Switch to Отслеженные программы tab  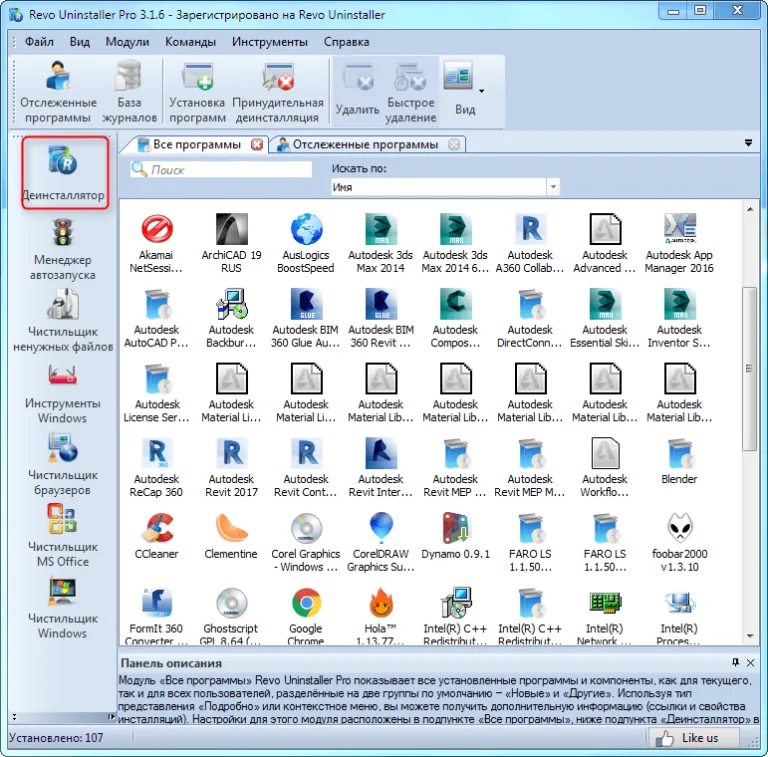365,144
